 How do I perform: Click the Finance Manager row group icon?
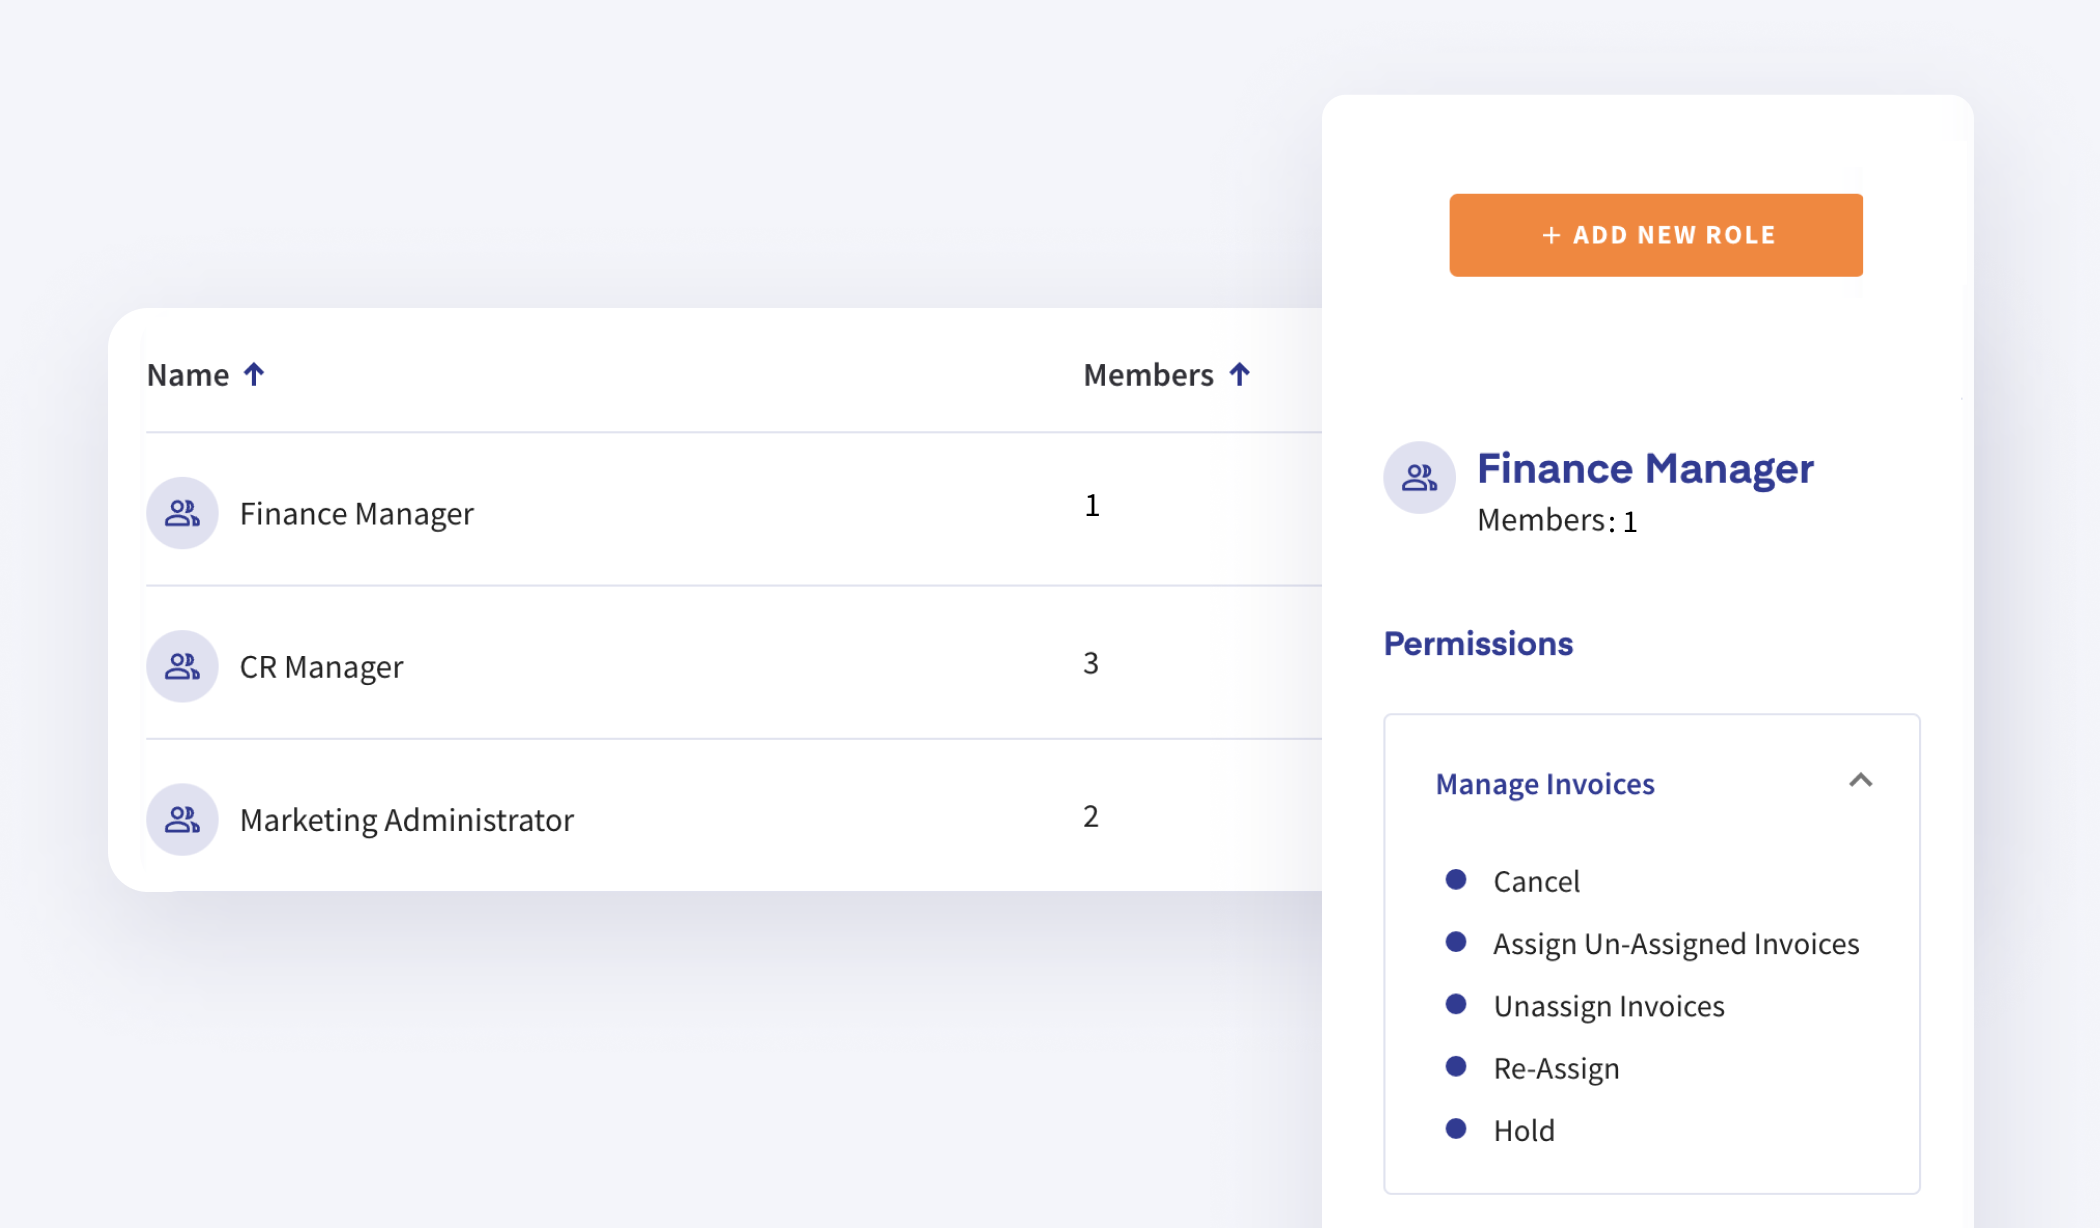(x=182, y=513)
